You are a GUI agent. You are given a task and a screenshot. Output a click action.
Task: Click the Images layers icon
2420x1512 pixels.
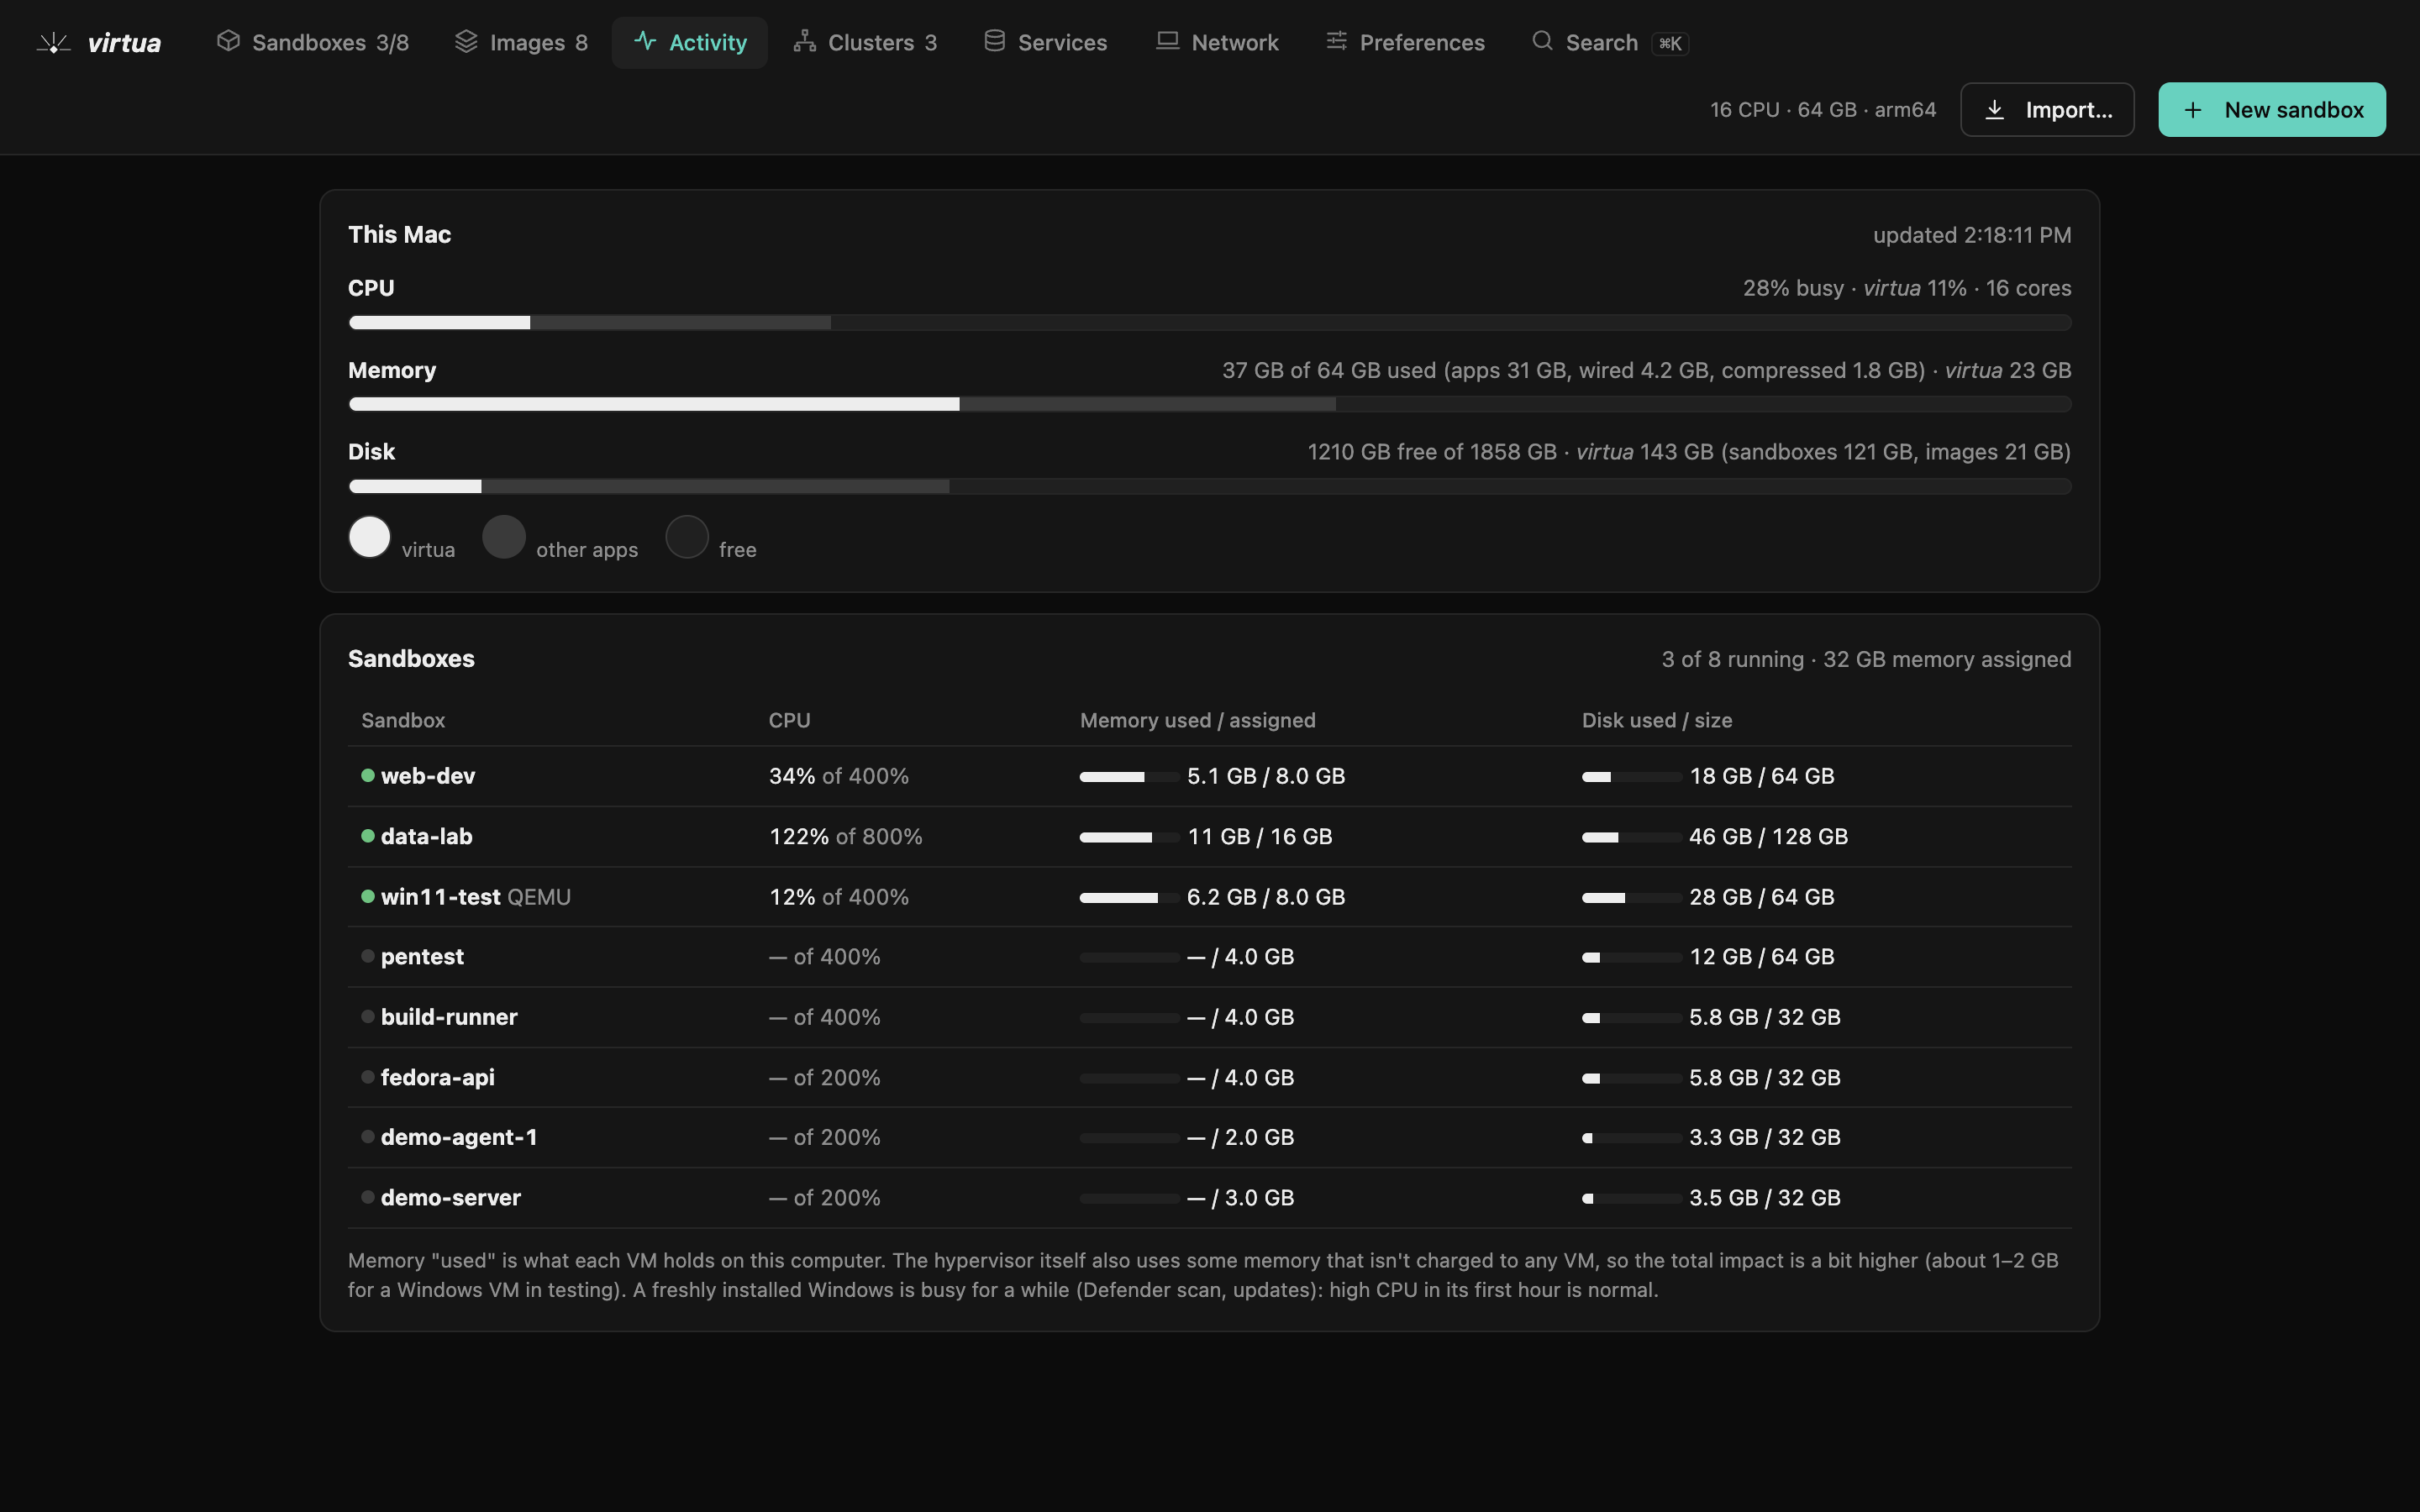466,41
